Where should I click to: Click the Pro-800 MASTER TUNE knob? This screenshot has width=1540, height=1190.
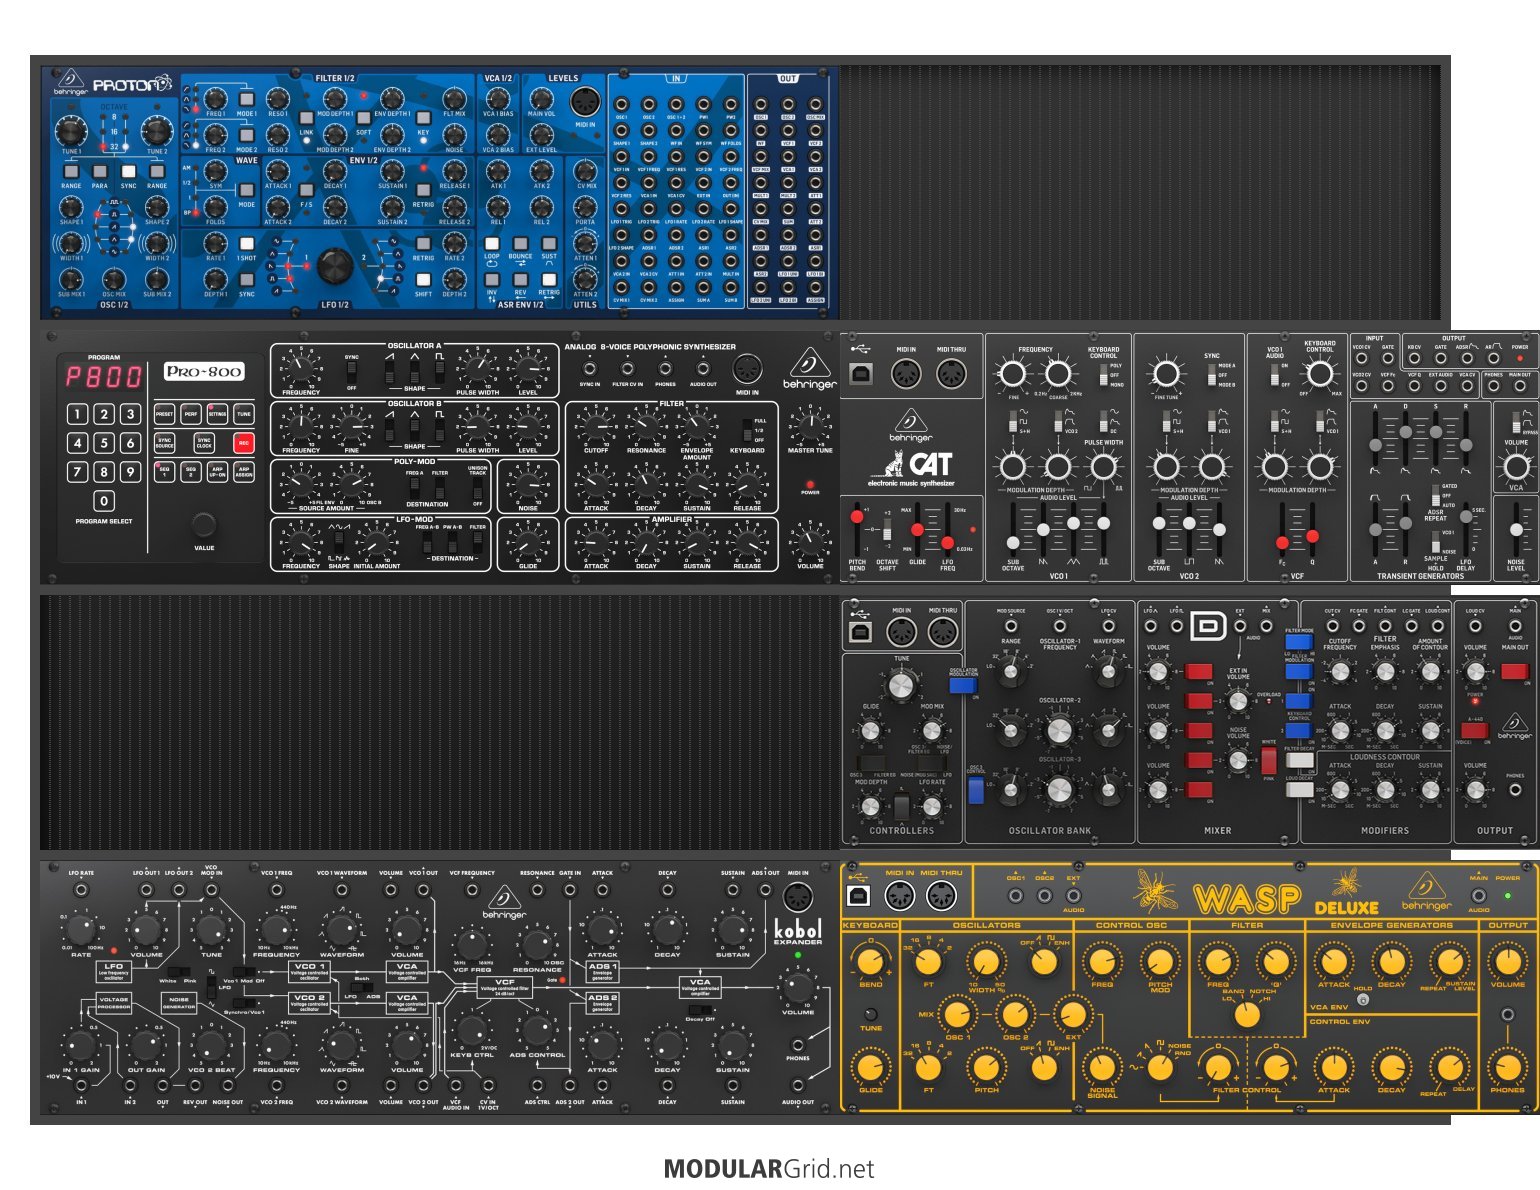pyautogui.click(x=810, y=427)
